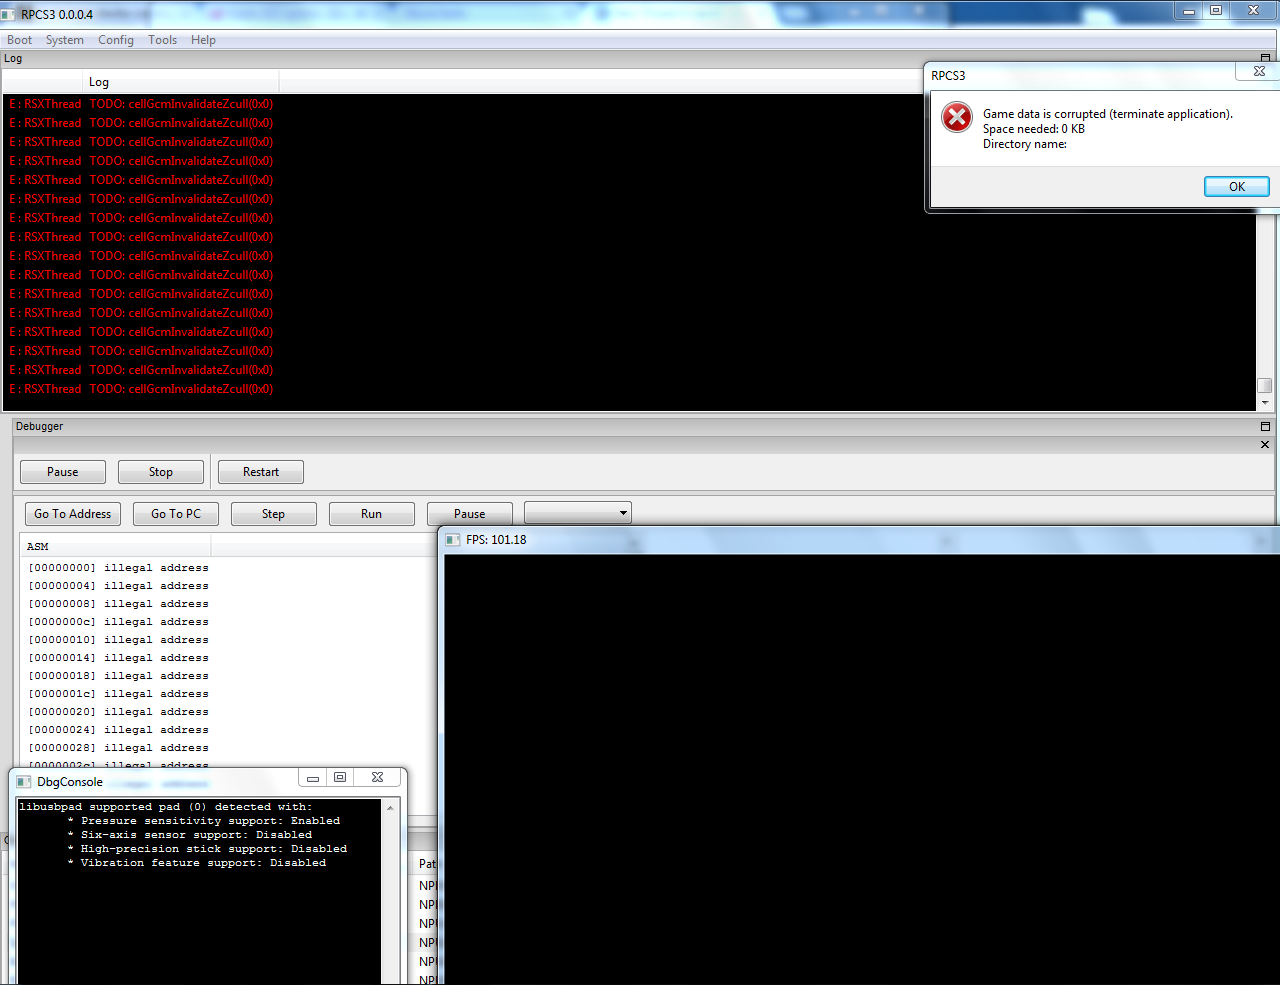
Task: Maximize the DbgConsole window
Action: coord(340,777)
